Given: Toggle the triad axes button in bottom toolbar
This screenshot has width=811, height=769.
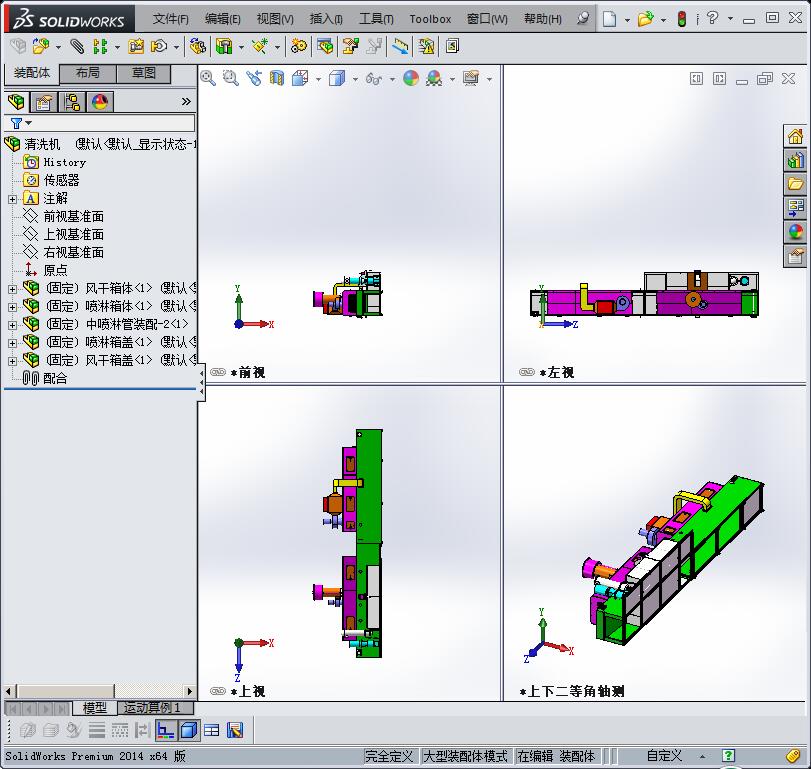Looking at the screenshot, I should pos(166,730).
